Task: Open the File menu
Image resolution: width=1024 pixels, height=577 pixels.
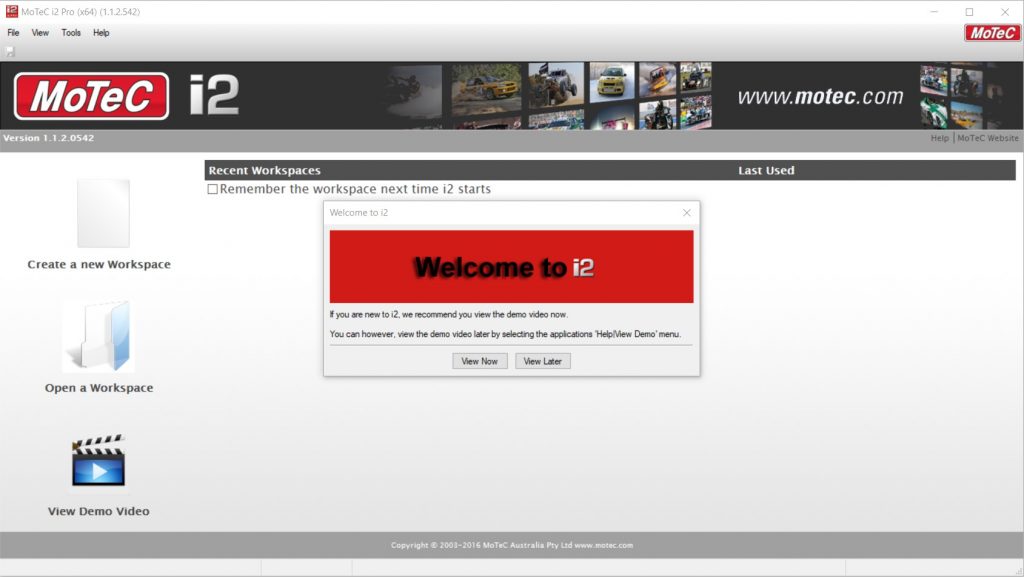Action: tap(13, 33)
